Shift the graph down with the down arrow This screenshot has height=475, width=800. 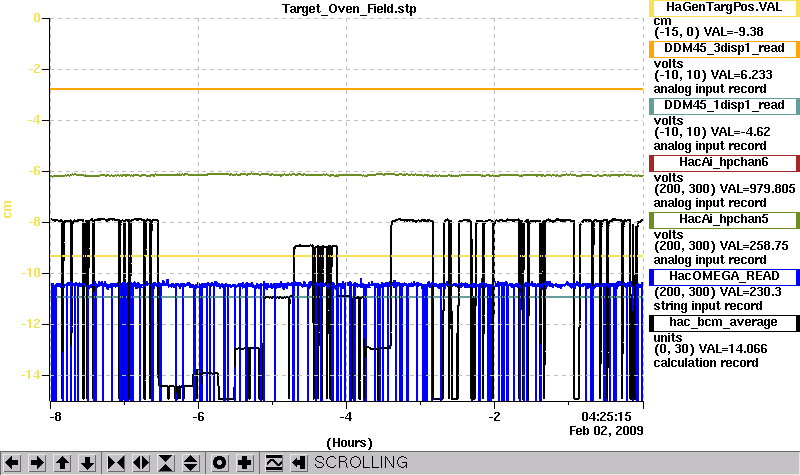click(x=87, y=463)
